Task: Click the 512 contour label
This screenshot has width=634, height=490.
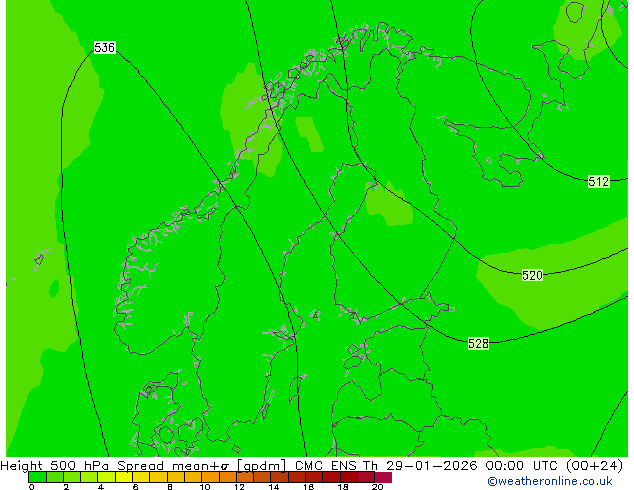Action: point(598,182)
